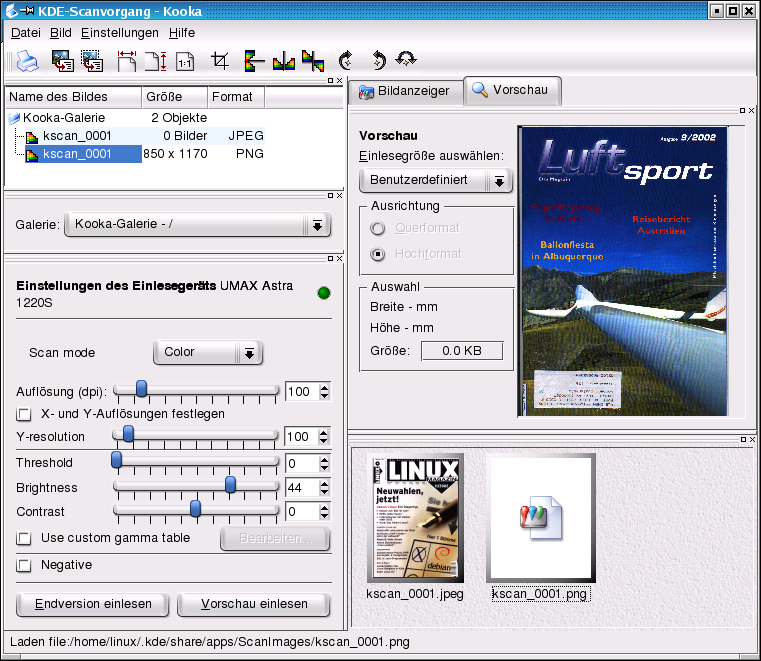Select the kscan_0001.jpeg thumbnail

[x=415, y=517]
